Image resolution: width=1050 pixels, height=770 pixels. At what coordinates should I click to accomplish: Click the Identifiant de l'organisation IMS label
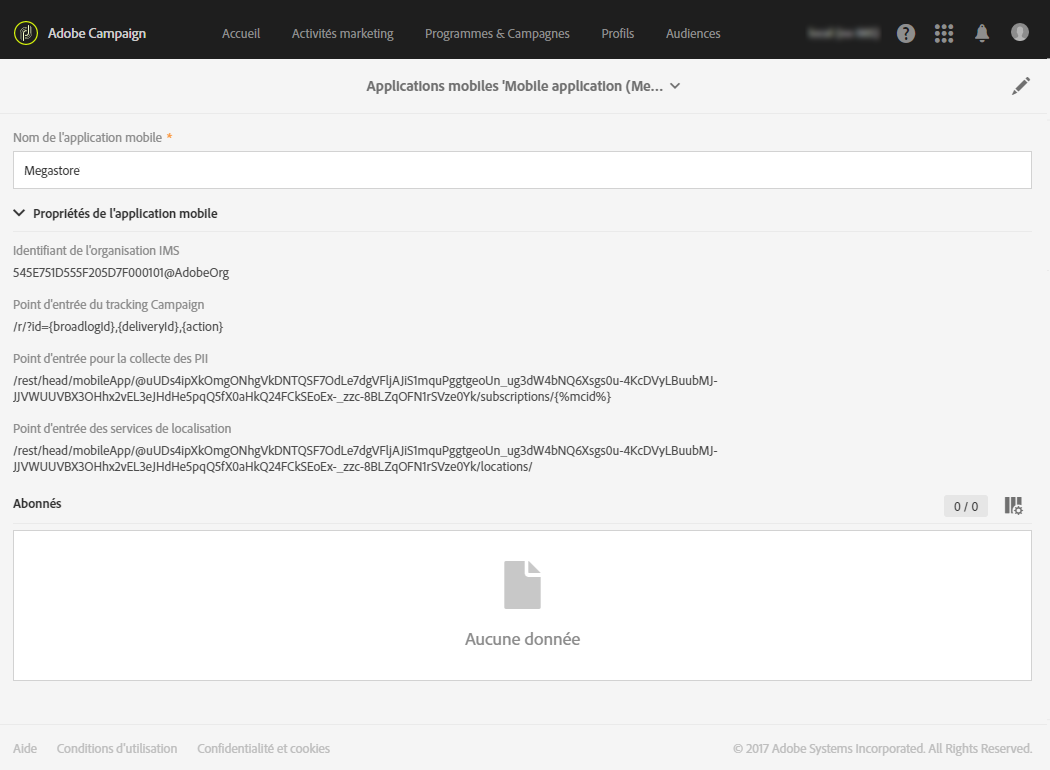point(96,250)
